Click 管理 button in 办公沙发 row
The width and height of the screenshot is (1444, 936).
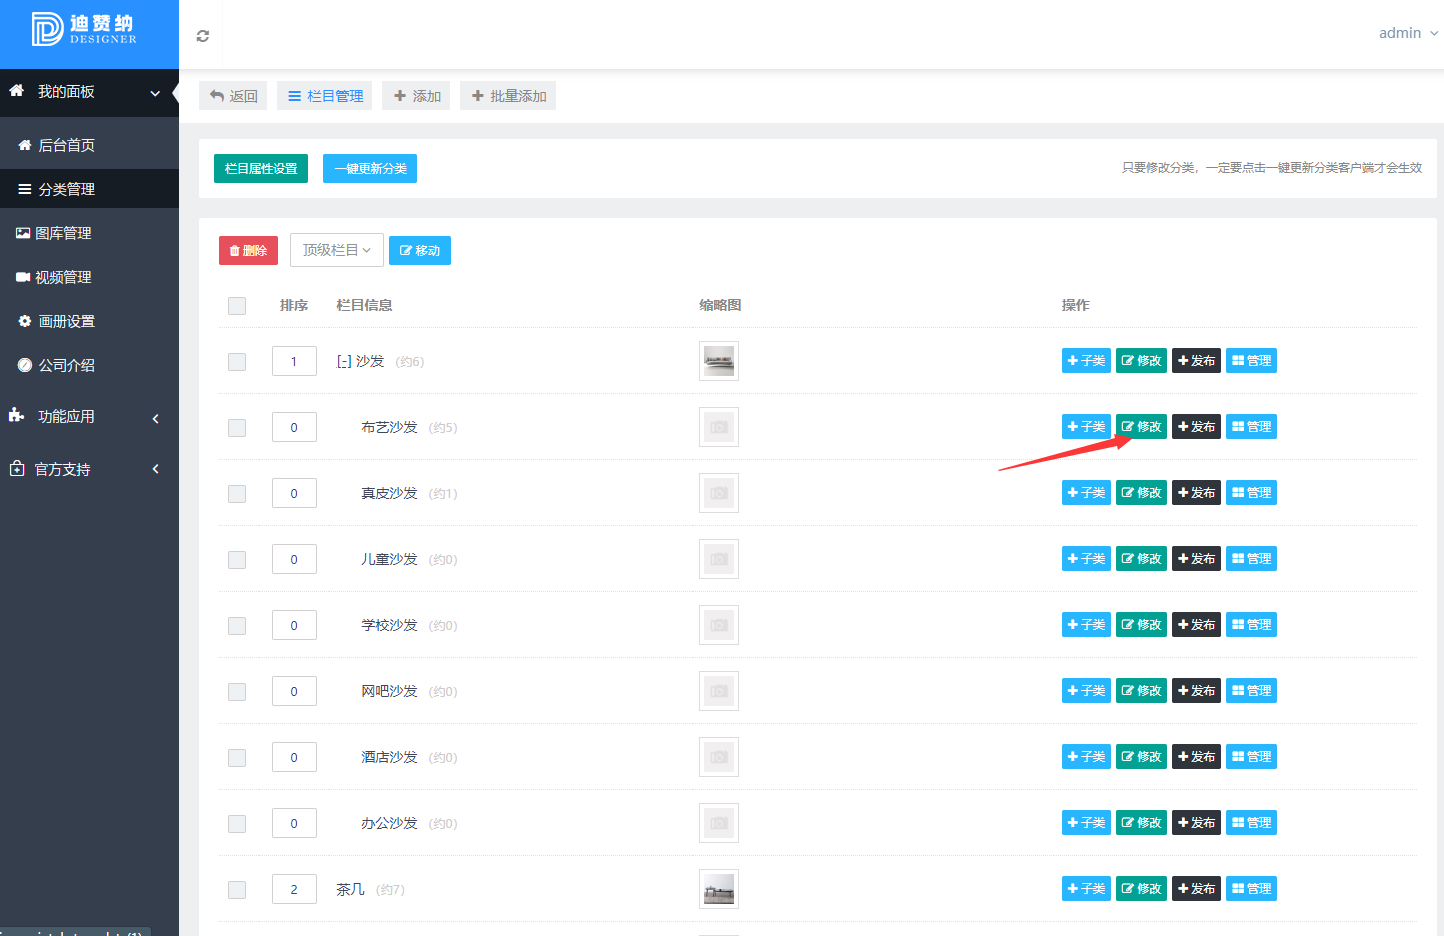[1251, 823]
